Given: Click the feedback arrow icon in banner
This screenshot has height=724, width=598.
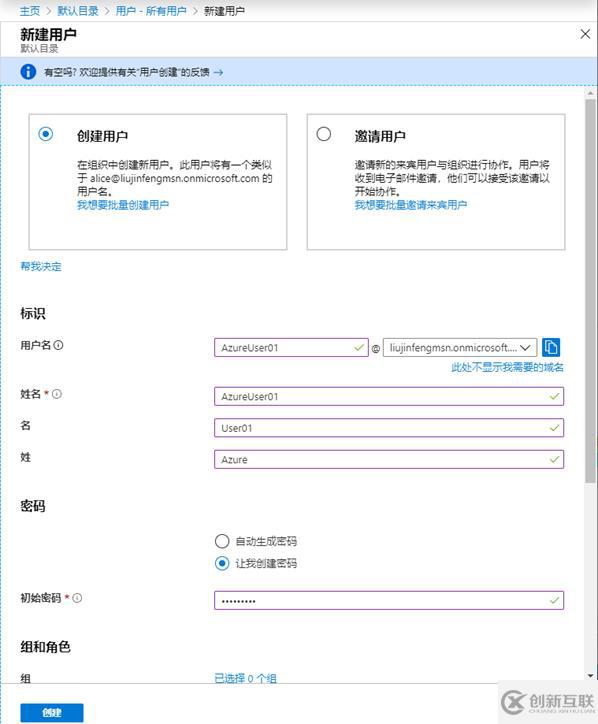Looking at the screenshot, I should 218,72.
